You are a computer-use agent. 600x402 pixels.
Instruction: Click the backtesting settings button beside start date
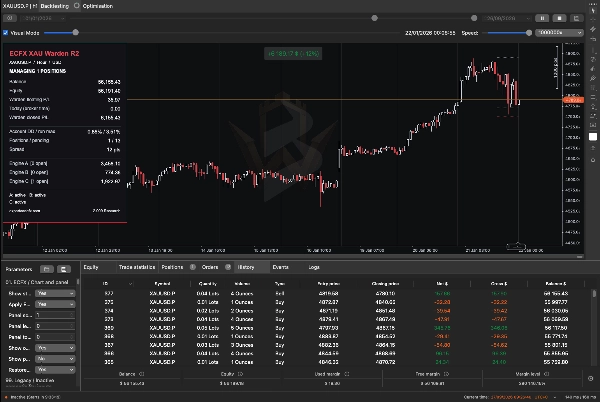coord(10,18)
